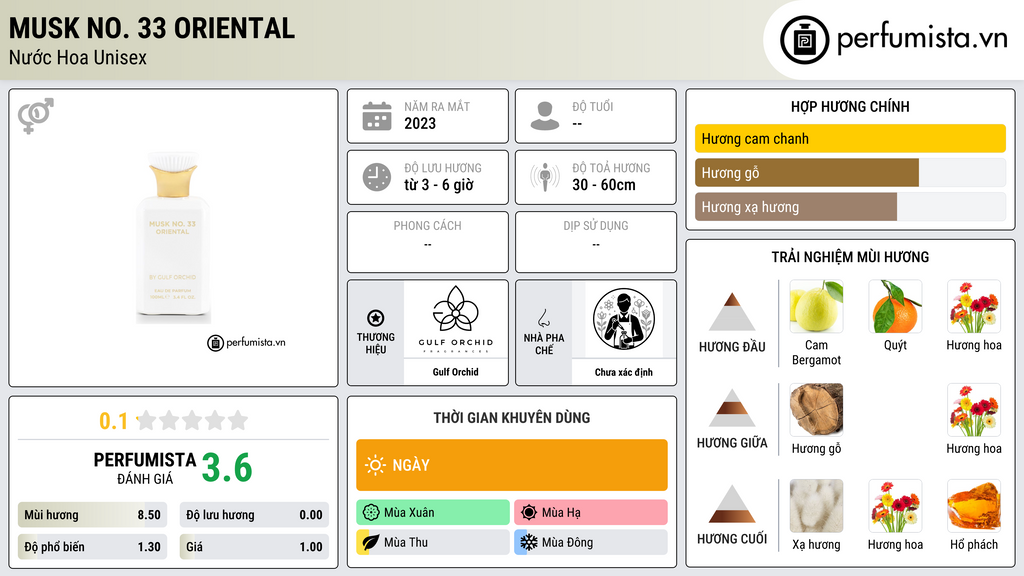Click the Hương xạ hương accord bar

pos(850,206)
